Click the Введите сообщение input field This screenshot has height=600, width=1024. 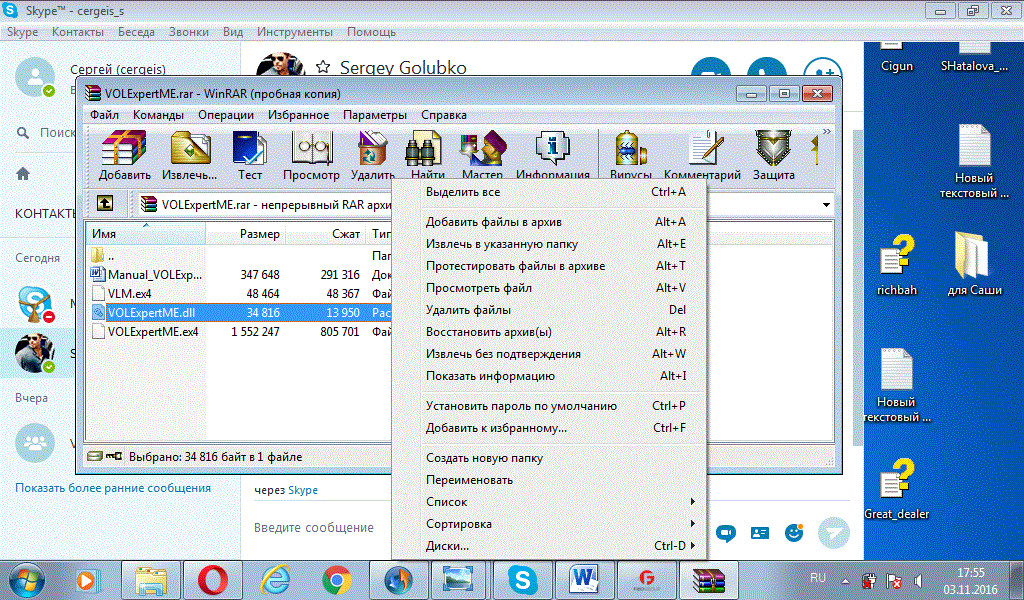tap(313, 528)
